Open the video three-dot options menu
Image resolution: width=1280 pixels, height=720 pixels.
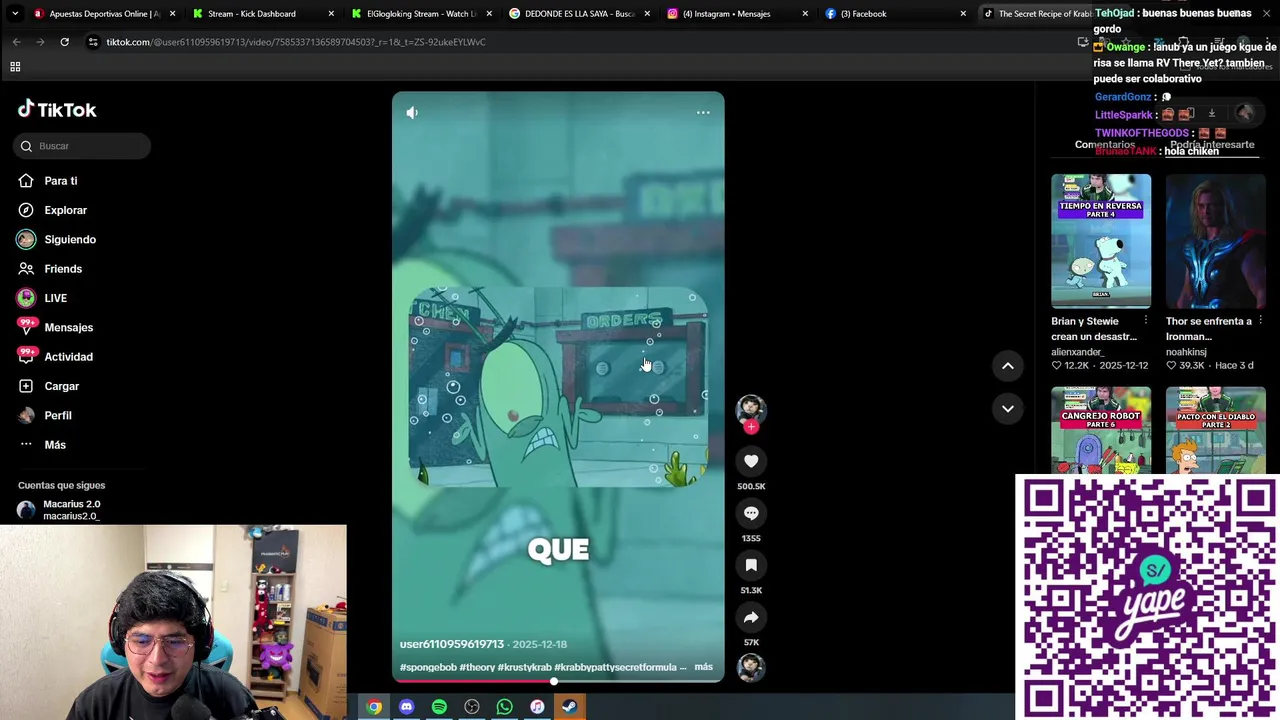click(703, 113)
